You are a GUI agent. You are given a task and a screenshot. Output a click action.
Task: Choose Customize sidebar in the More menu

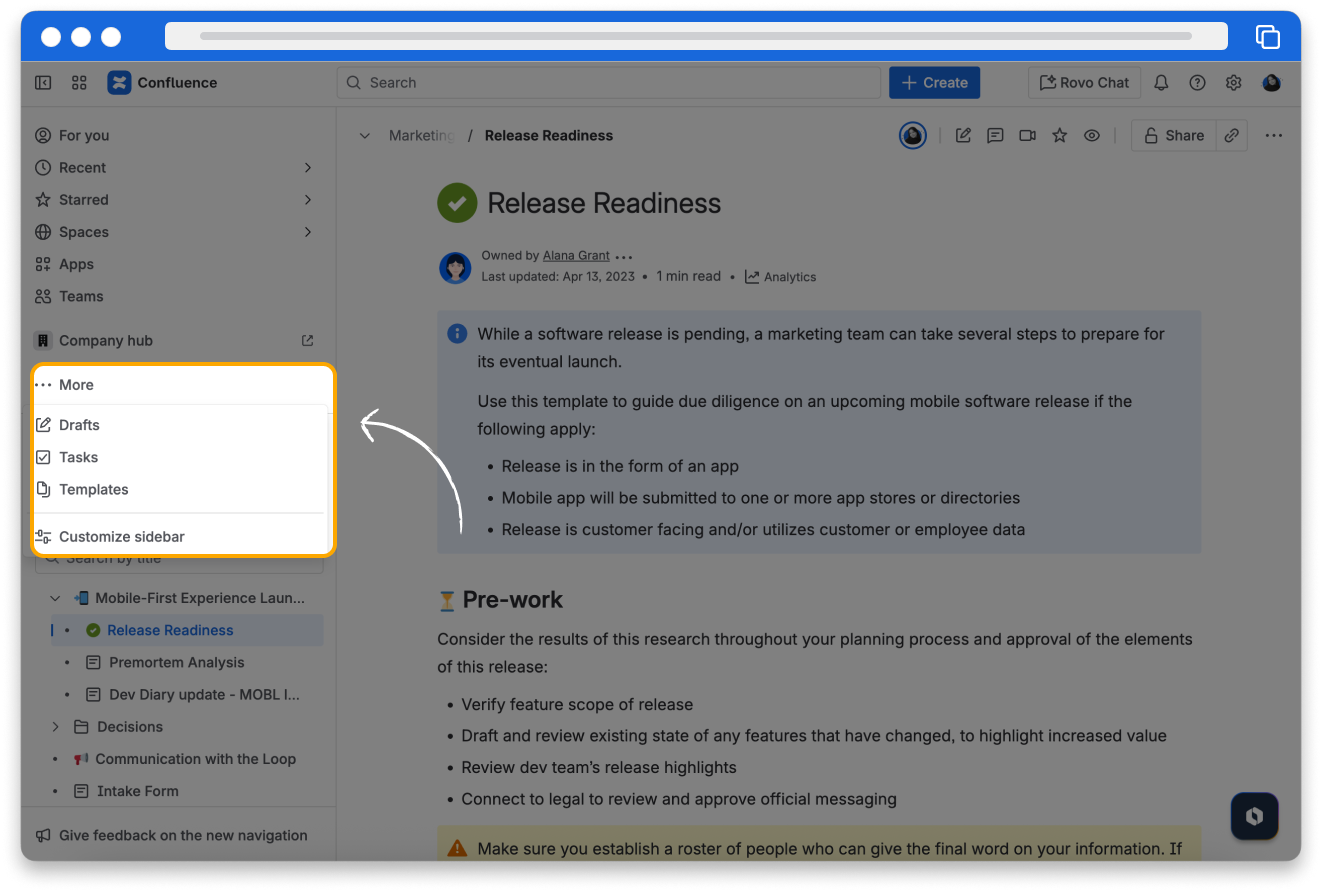(121, 537)
